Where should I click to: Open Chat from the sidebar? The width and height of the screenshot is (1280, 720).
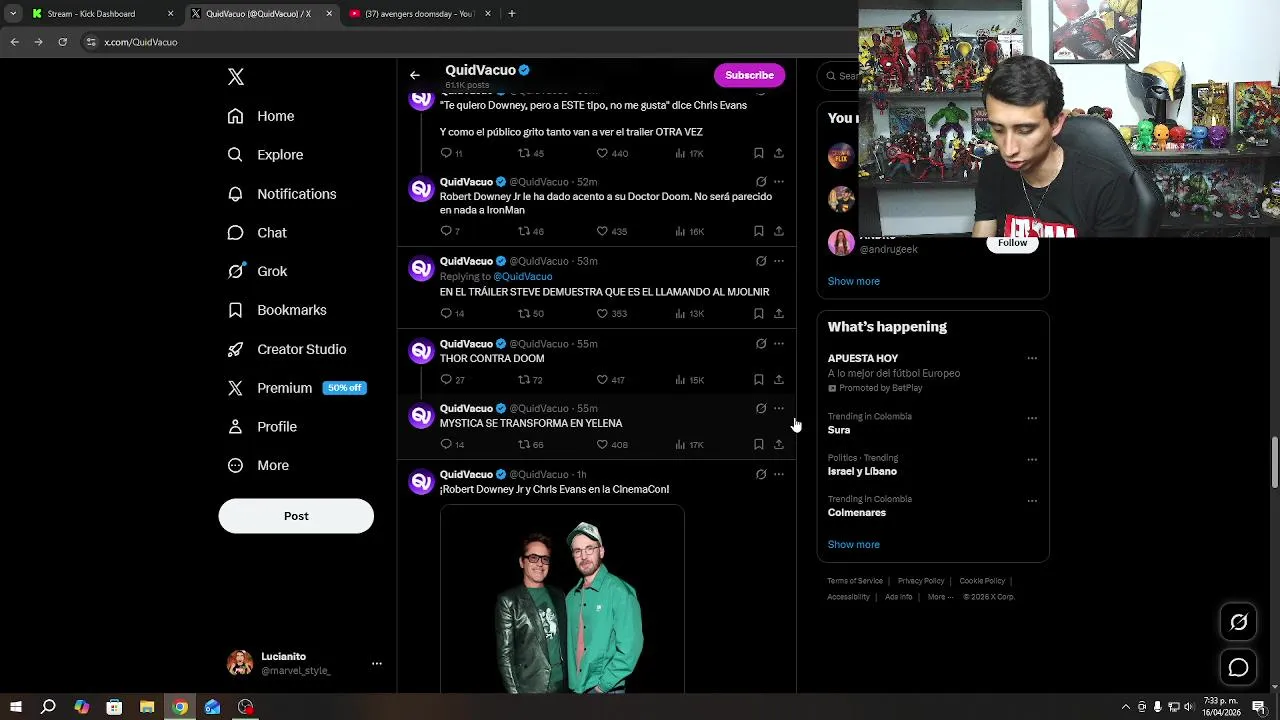point(257,233)
